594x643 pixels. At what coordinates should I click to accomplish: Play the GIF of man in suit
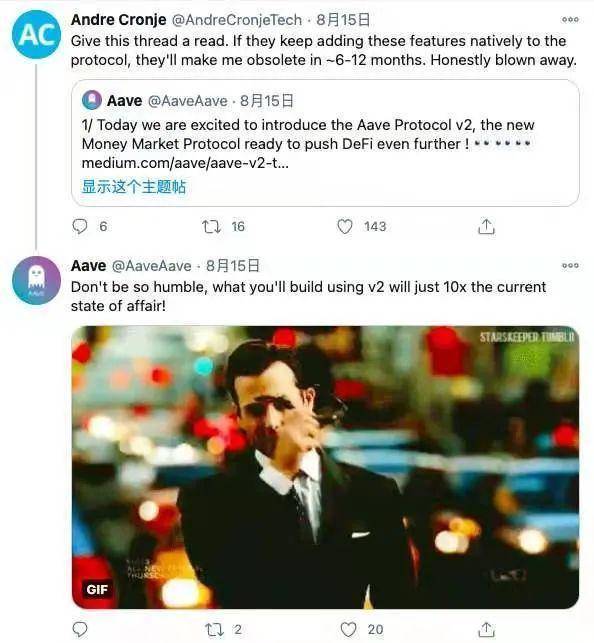click(x=325, y=467)
